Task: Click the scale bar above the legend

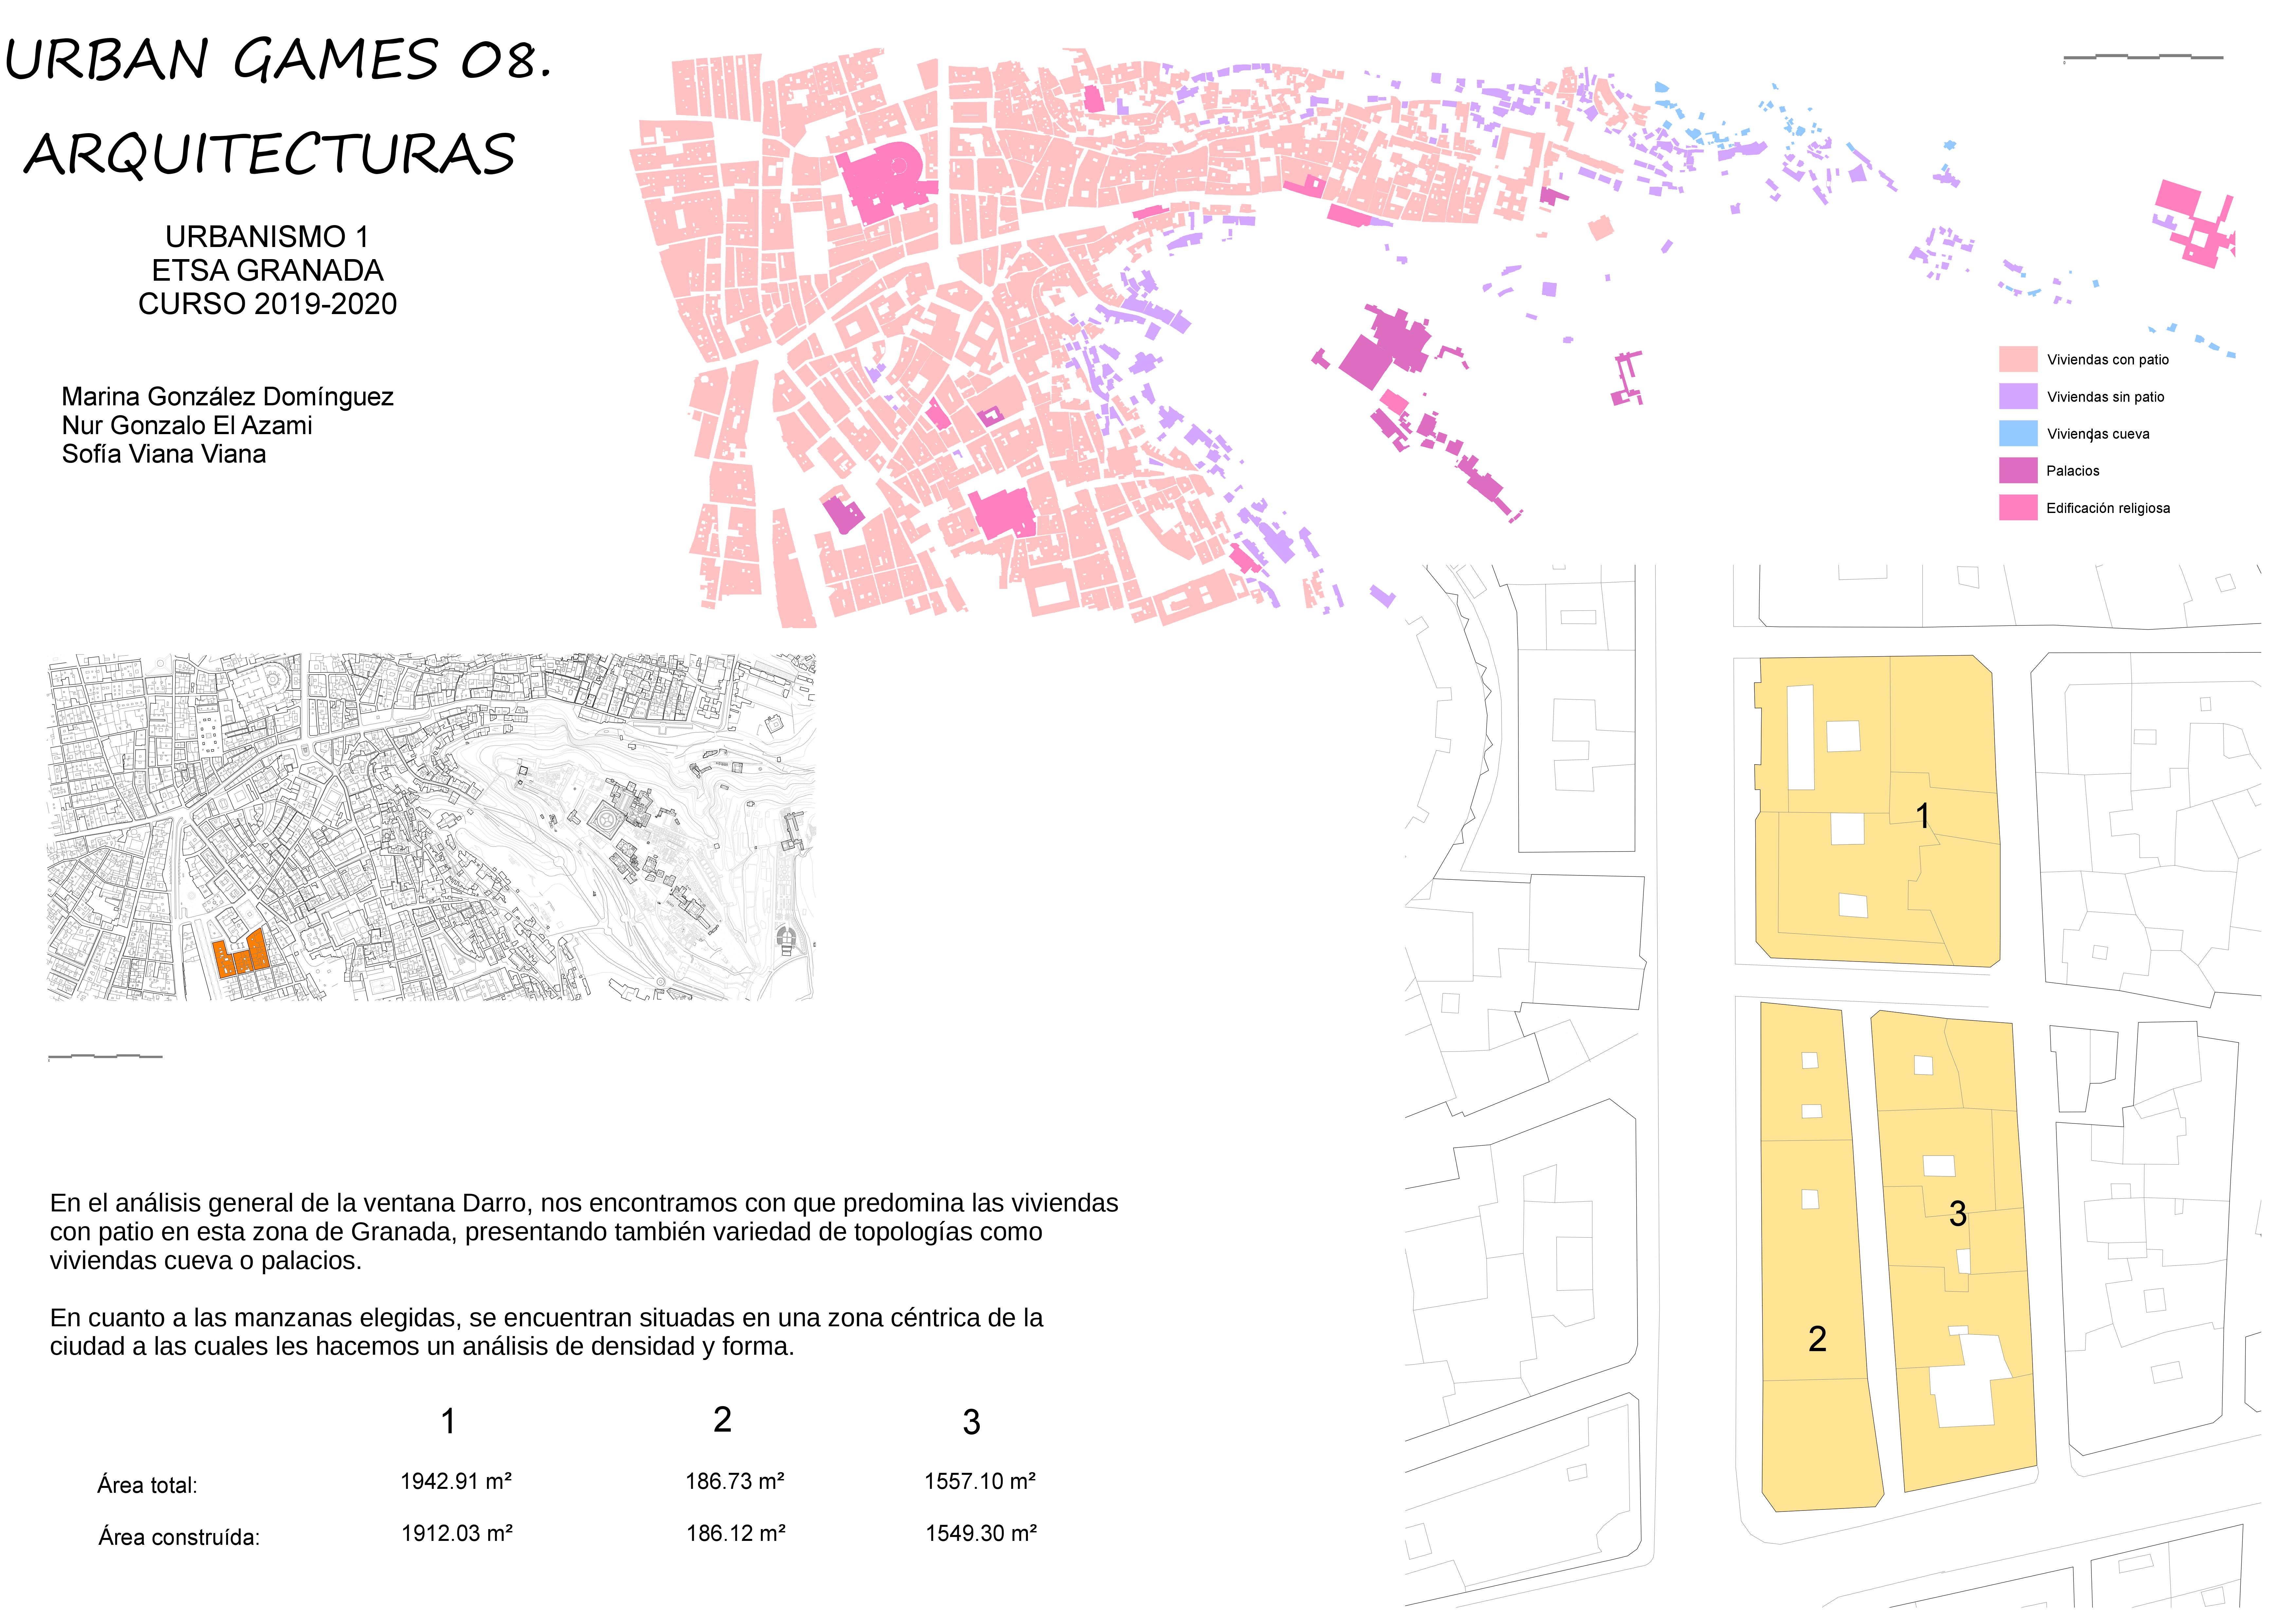Action: [2143, 58]
